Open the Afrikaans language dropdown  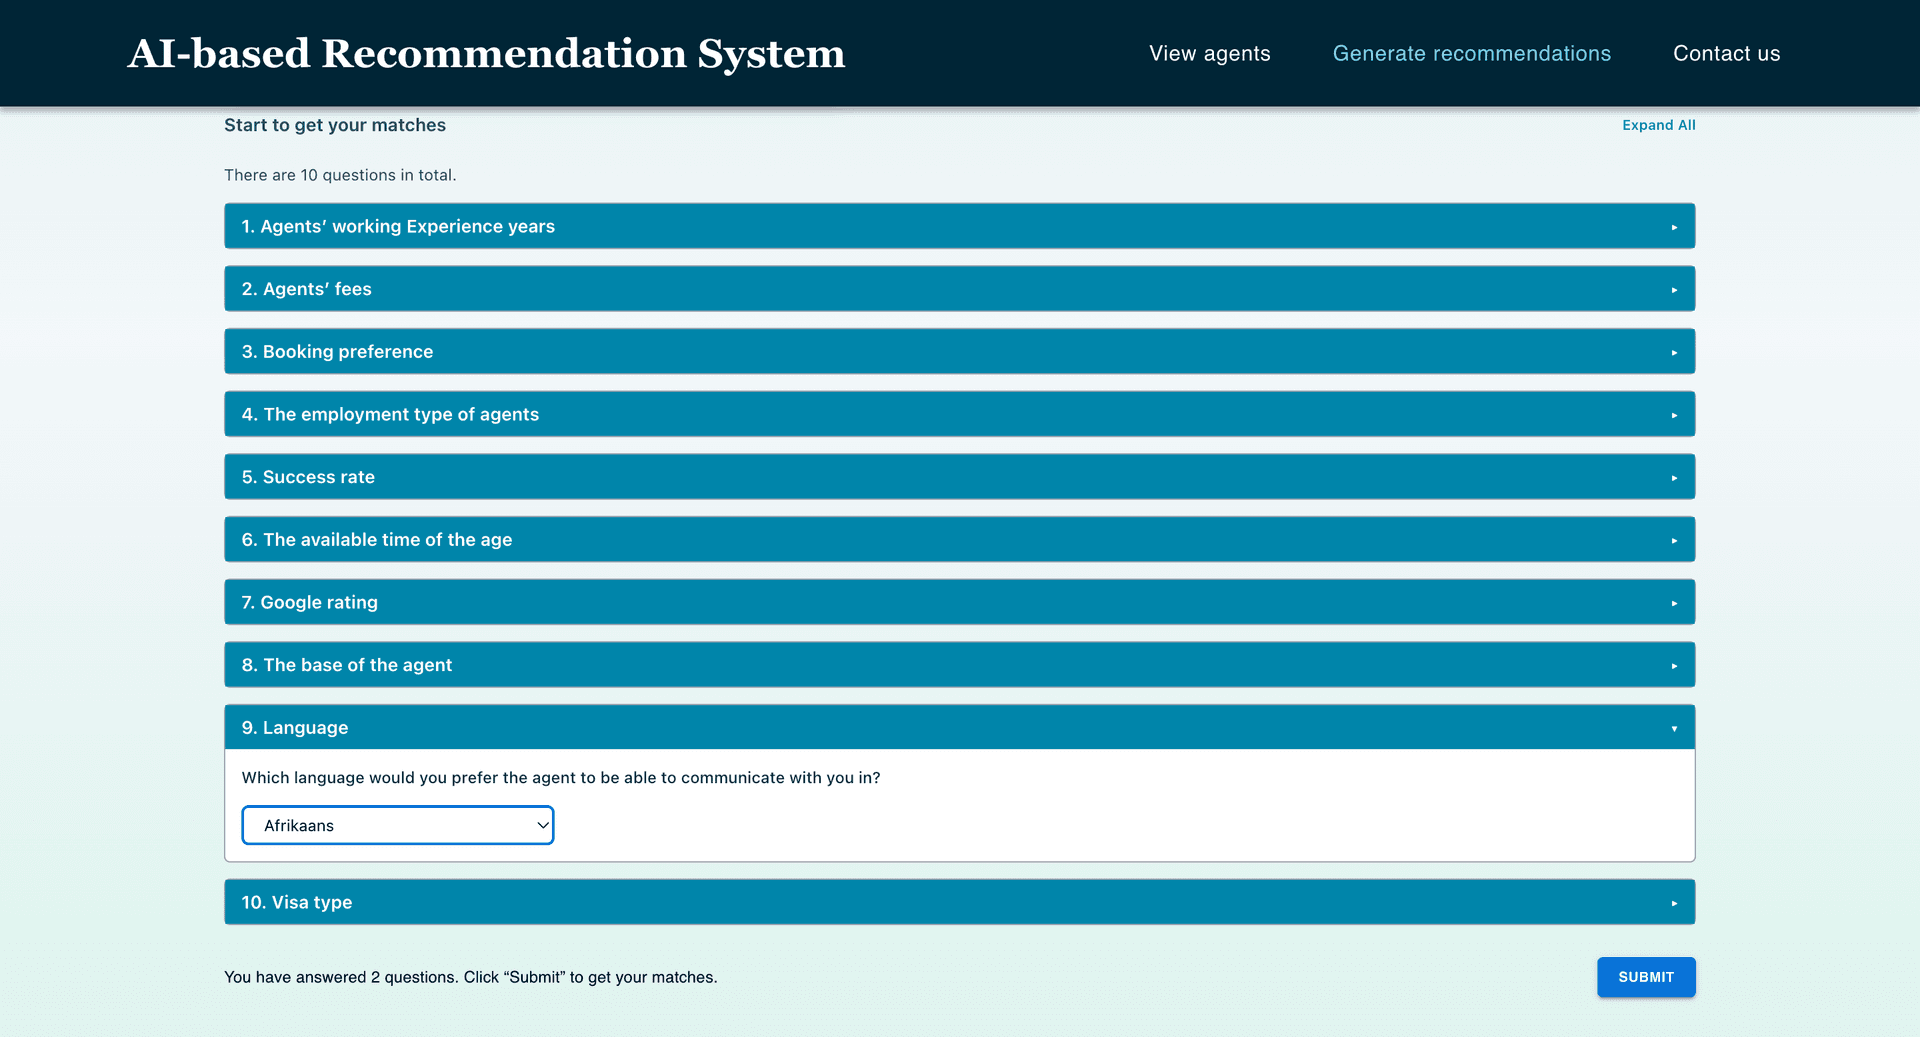pyautogui.click(x=398, y=825)
